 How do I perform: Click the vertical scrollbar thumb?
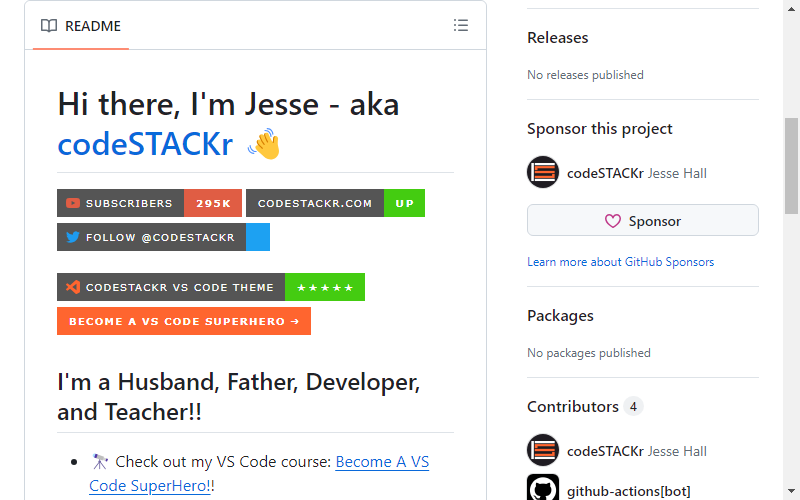click(x=791, y=166)
